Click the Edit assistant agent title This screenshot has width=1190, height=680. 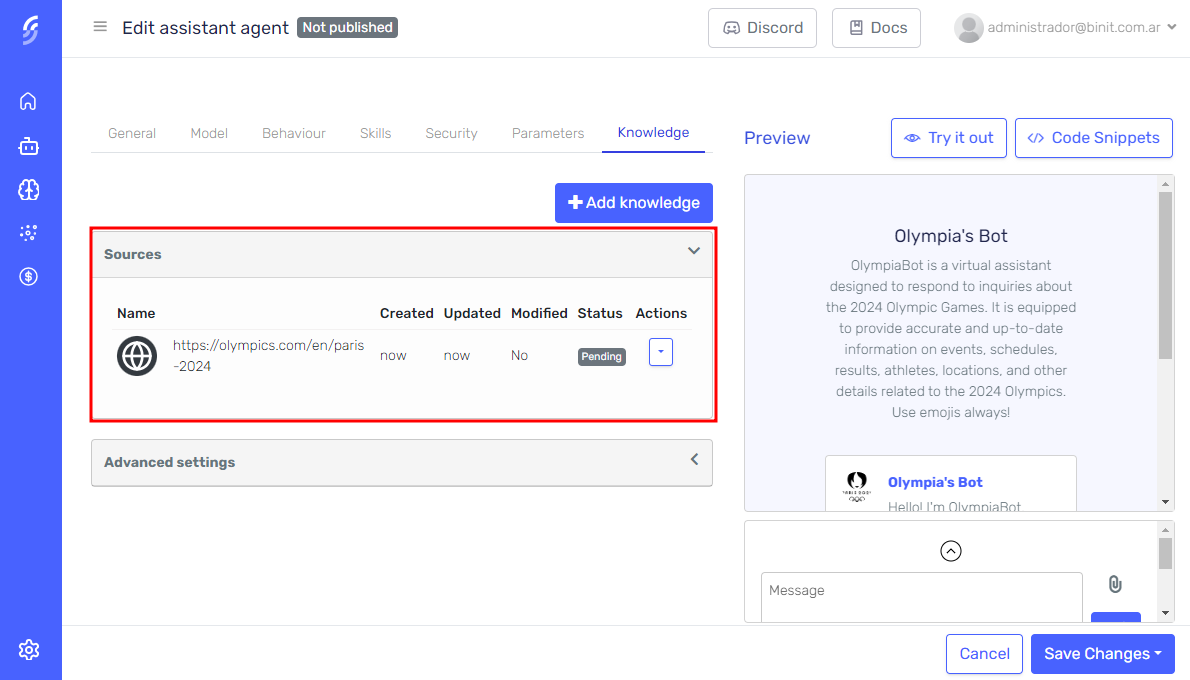pyautogui.click(x=206, y=28)
